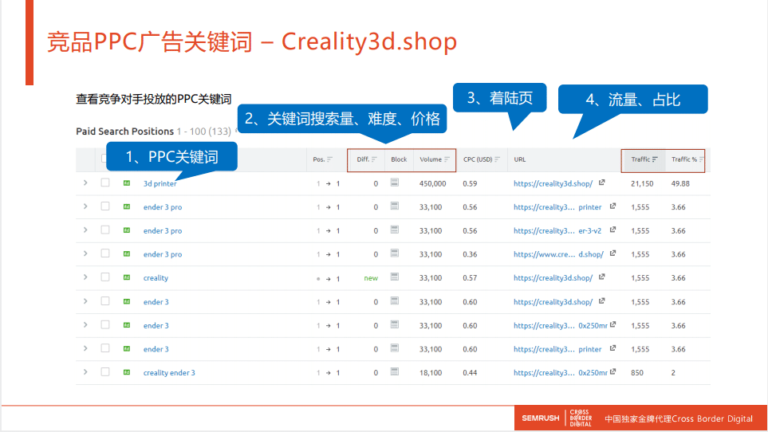Open external link icon in creality ender 3 row
Viewport: 768px width, 432px height.
(613, 373)
